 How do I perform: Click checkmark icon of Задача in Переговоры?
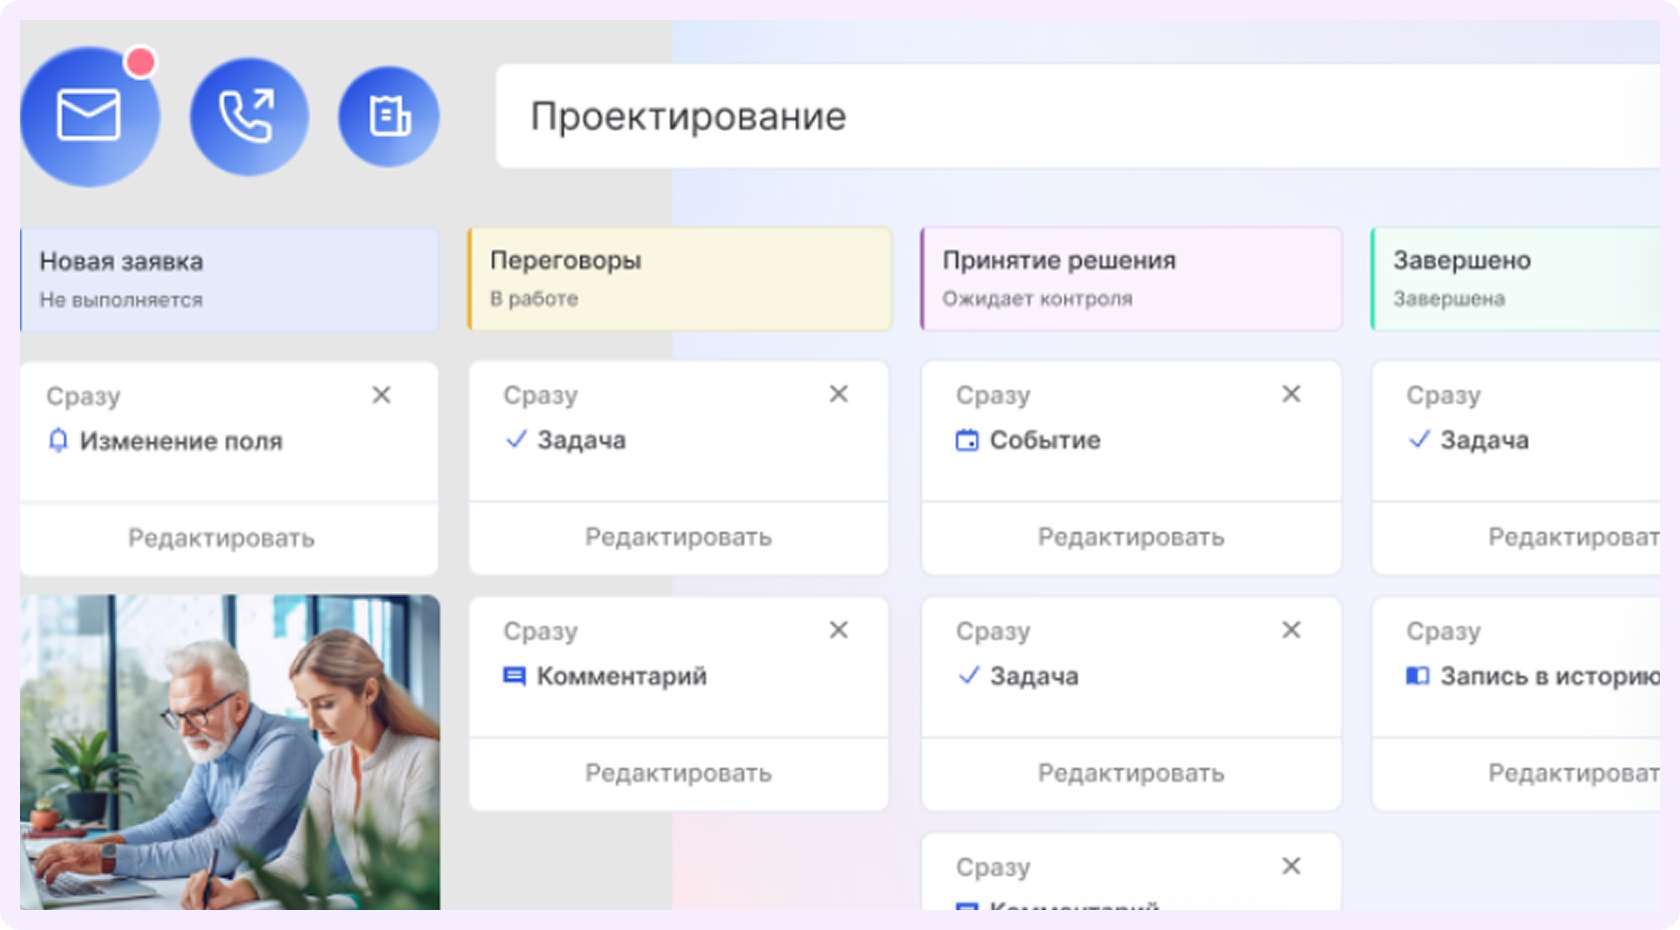pyautogui.click(x=516, y=439)
